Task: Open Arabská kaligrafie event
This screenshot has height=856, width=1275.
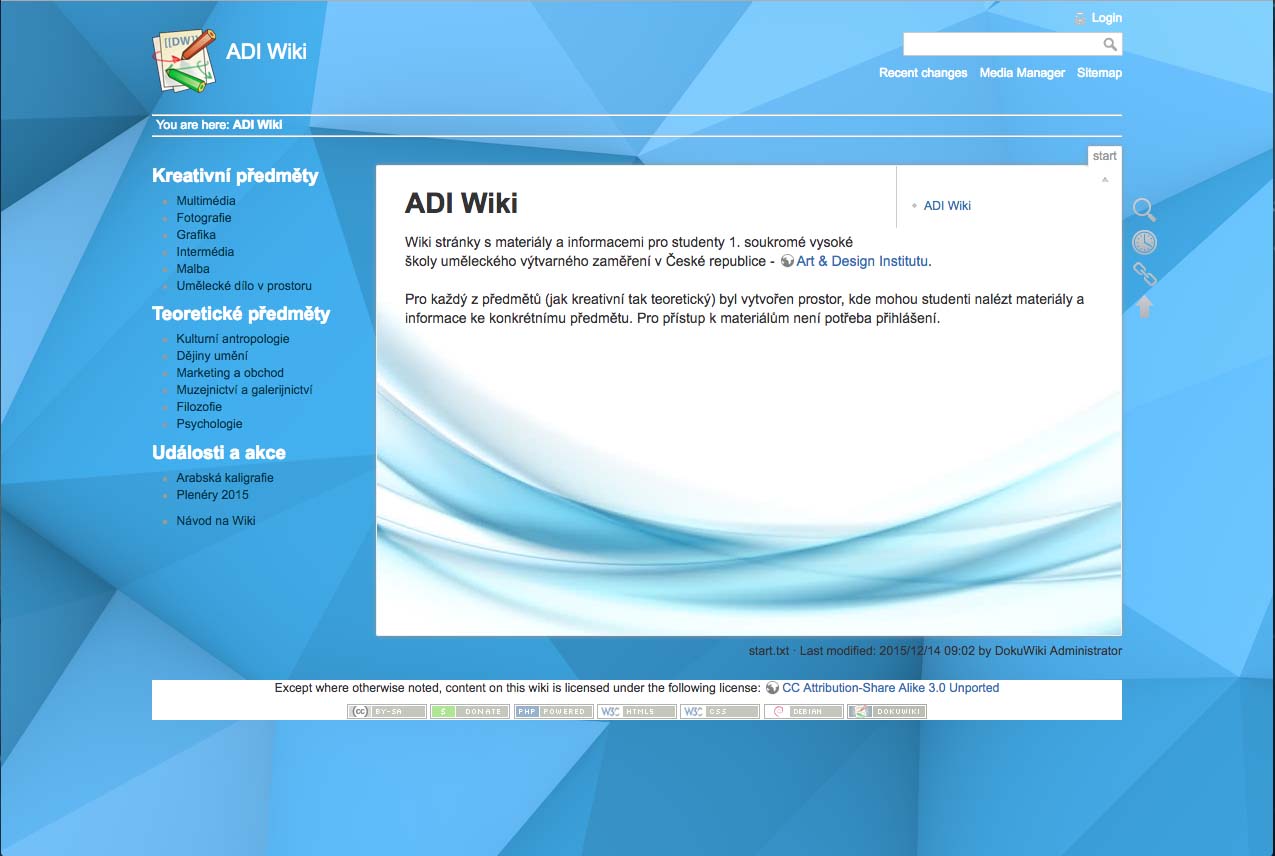Action: (x=225, y=478)
